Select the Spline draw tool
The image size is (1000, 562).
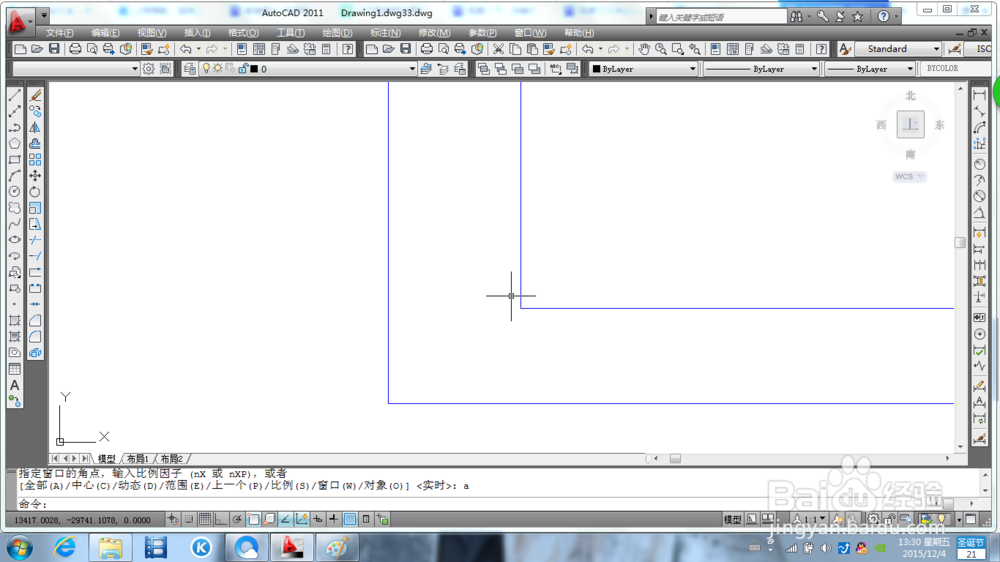click(15, 224)
